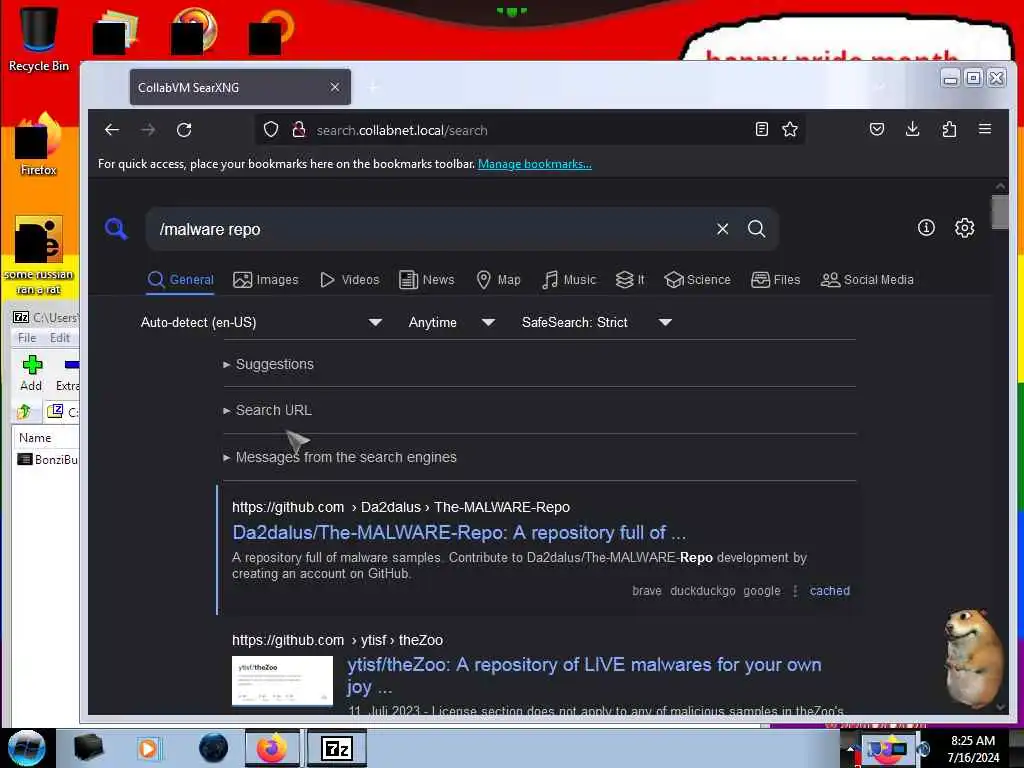Expand the Suggestions section
Viewport: 1024px width, 768px height.
click(x=268, y=364)
